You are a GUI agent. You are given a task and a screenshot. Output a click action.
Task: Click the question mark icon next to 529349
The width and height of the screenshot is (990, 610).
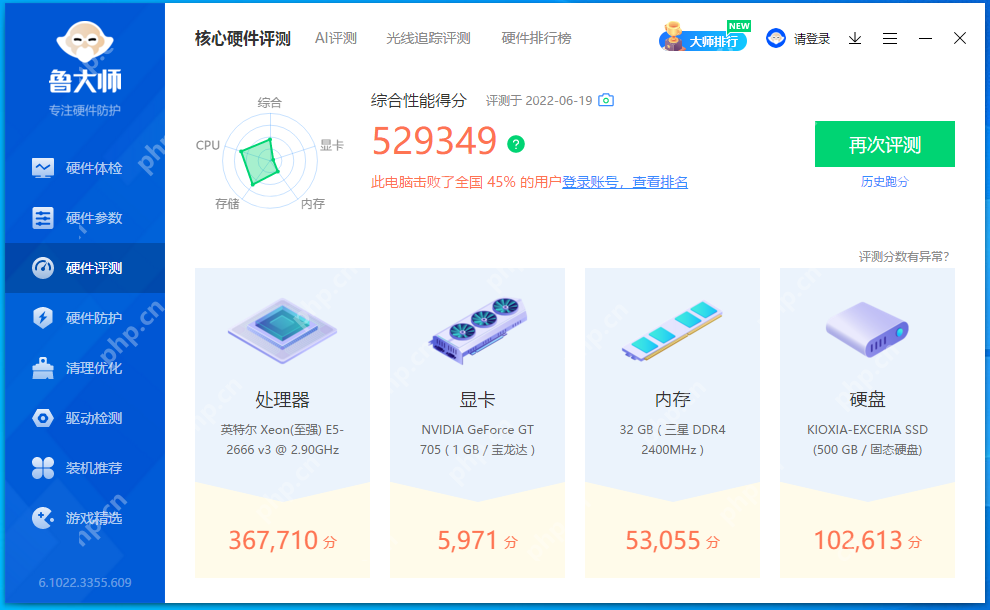coord(514,144)
